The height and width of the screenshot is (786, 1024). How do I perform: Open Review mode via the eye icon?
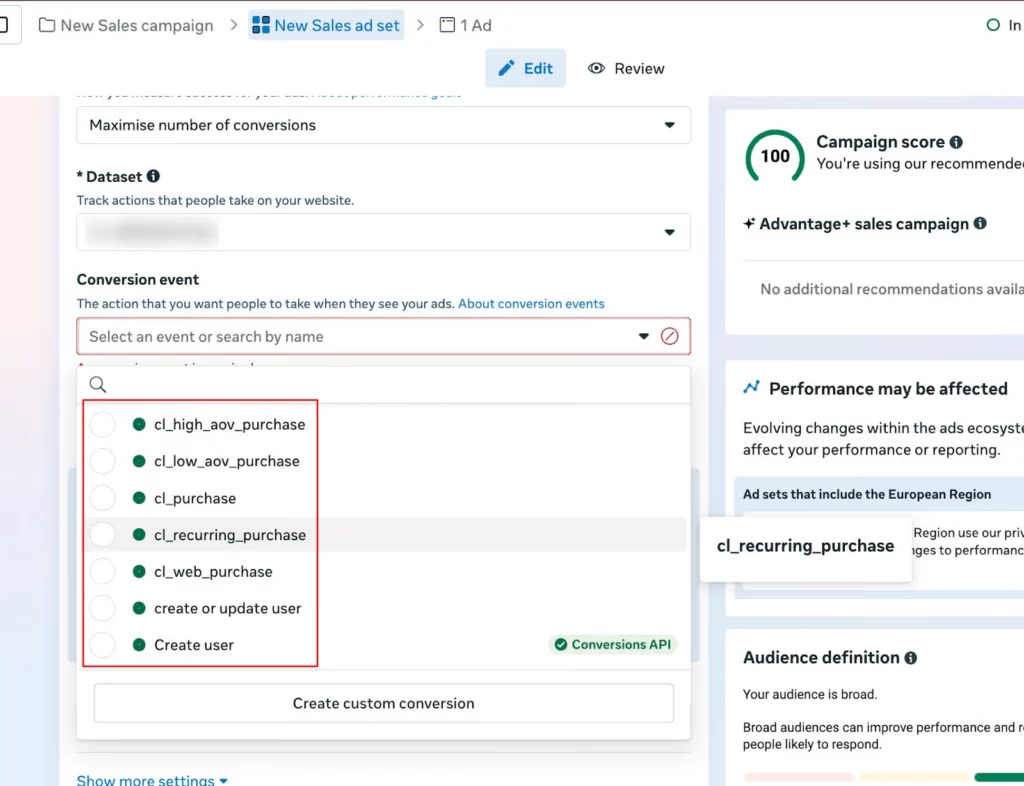click(597, 68)
